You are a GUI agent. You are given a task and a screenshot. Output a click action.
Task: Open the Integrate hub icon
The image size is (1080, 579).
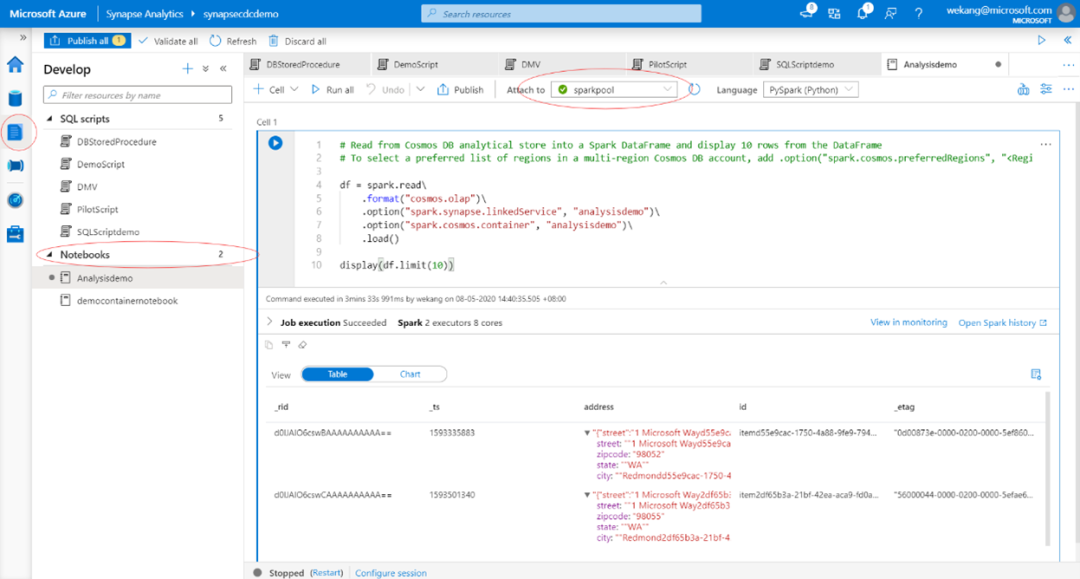[x=15, y=165]
